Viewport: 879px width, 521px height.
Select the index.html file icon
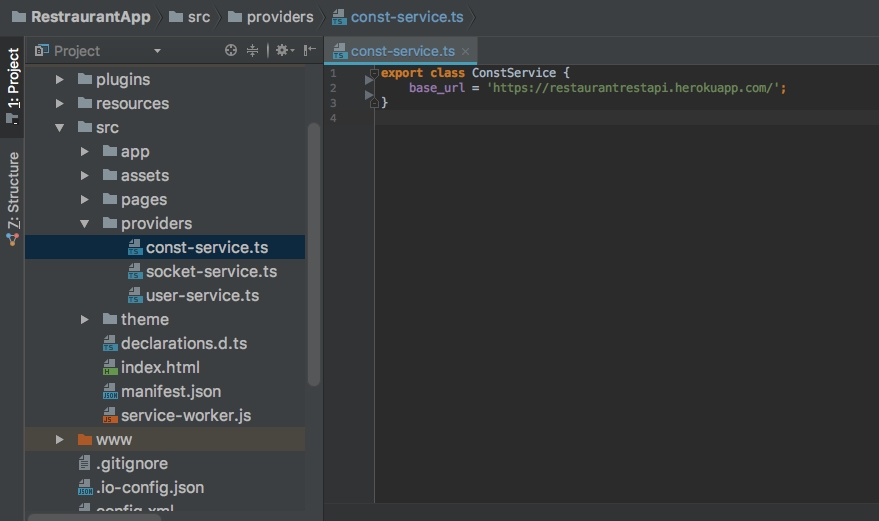click(x=111, y=368)
